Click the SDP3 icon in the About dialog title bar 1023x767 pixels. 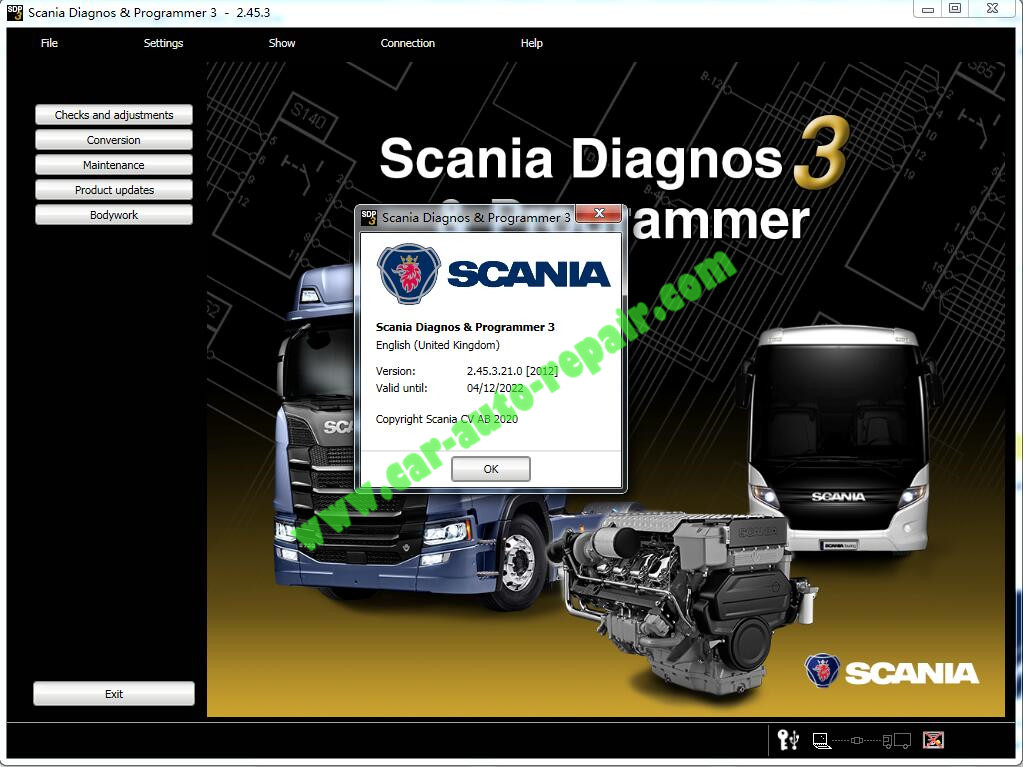(369, 217)
